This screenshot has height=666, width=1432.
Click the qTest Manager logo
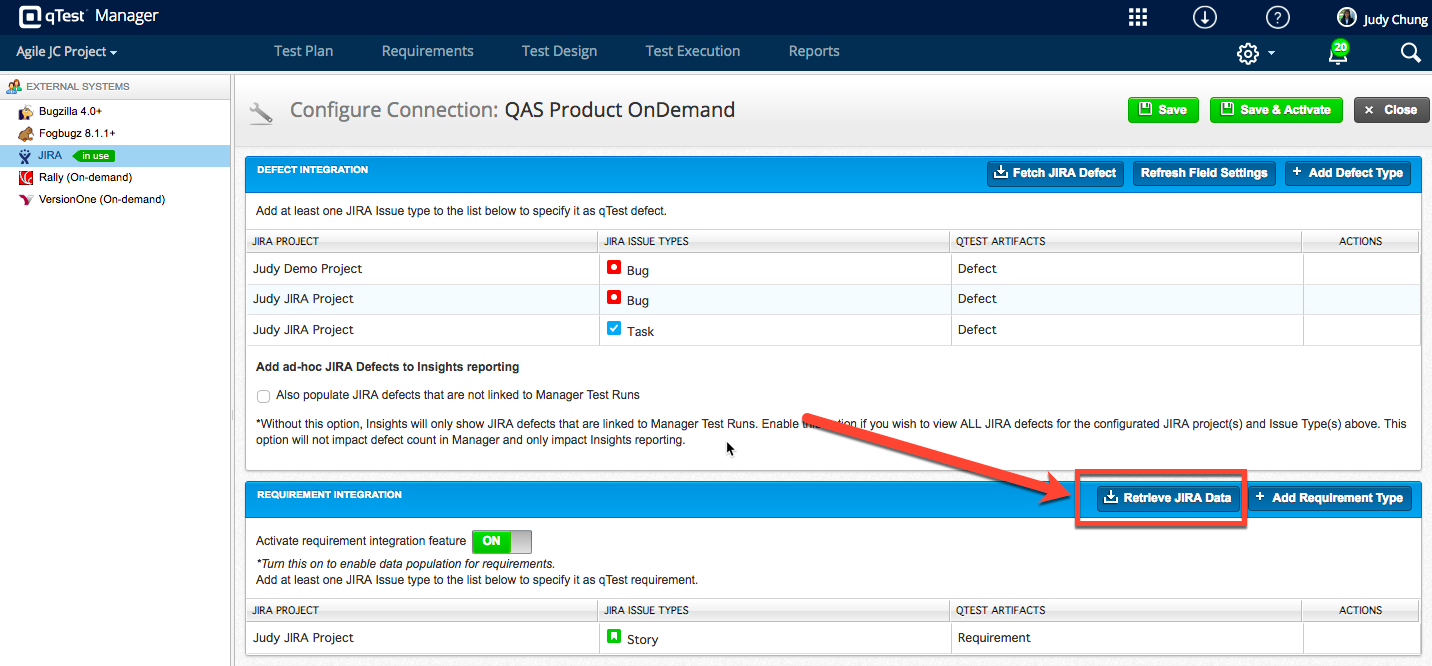(88, 16)
